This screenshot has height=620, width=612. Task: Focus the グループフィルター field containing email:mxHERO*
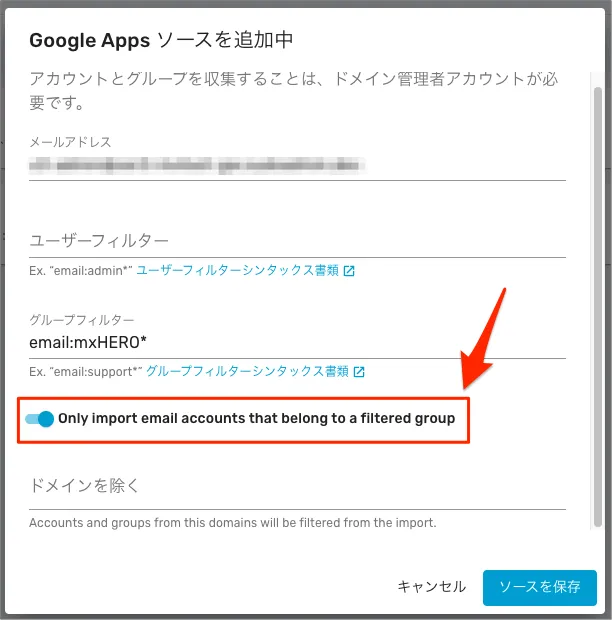(x=297, y=342)
